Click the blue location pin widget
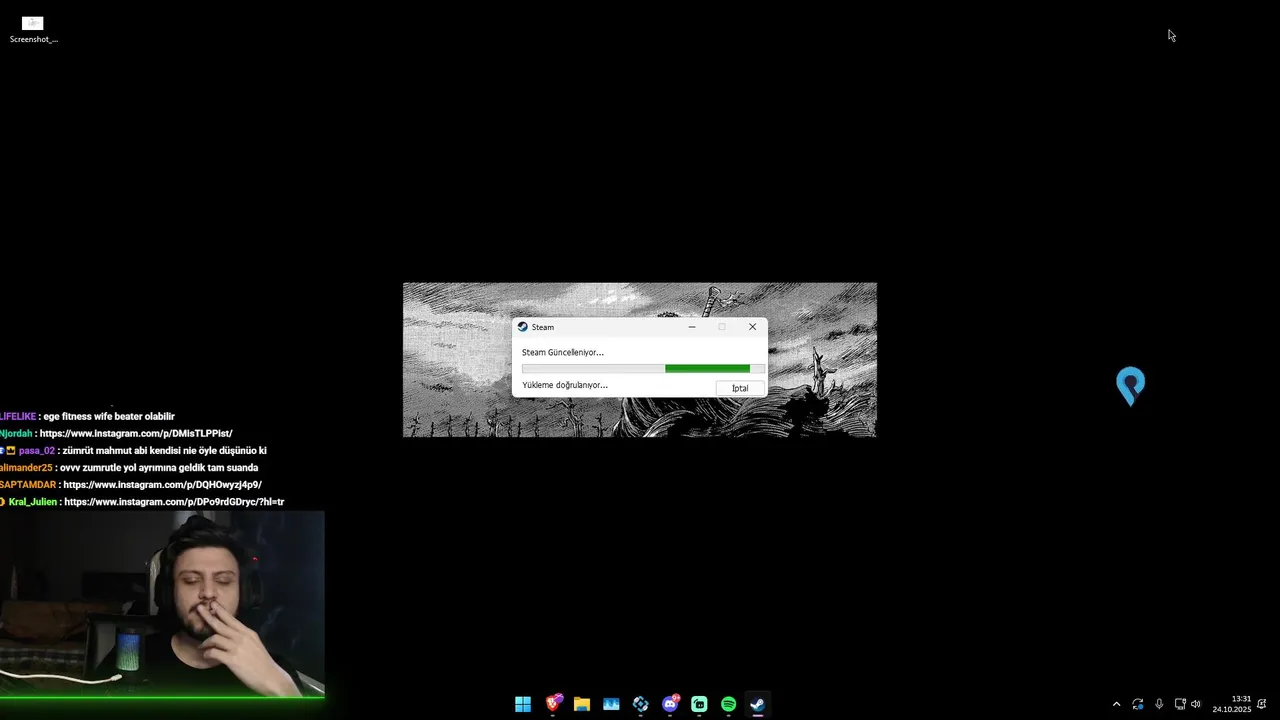 (x=1130, y=386)
